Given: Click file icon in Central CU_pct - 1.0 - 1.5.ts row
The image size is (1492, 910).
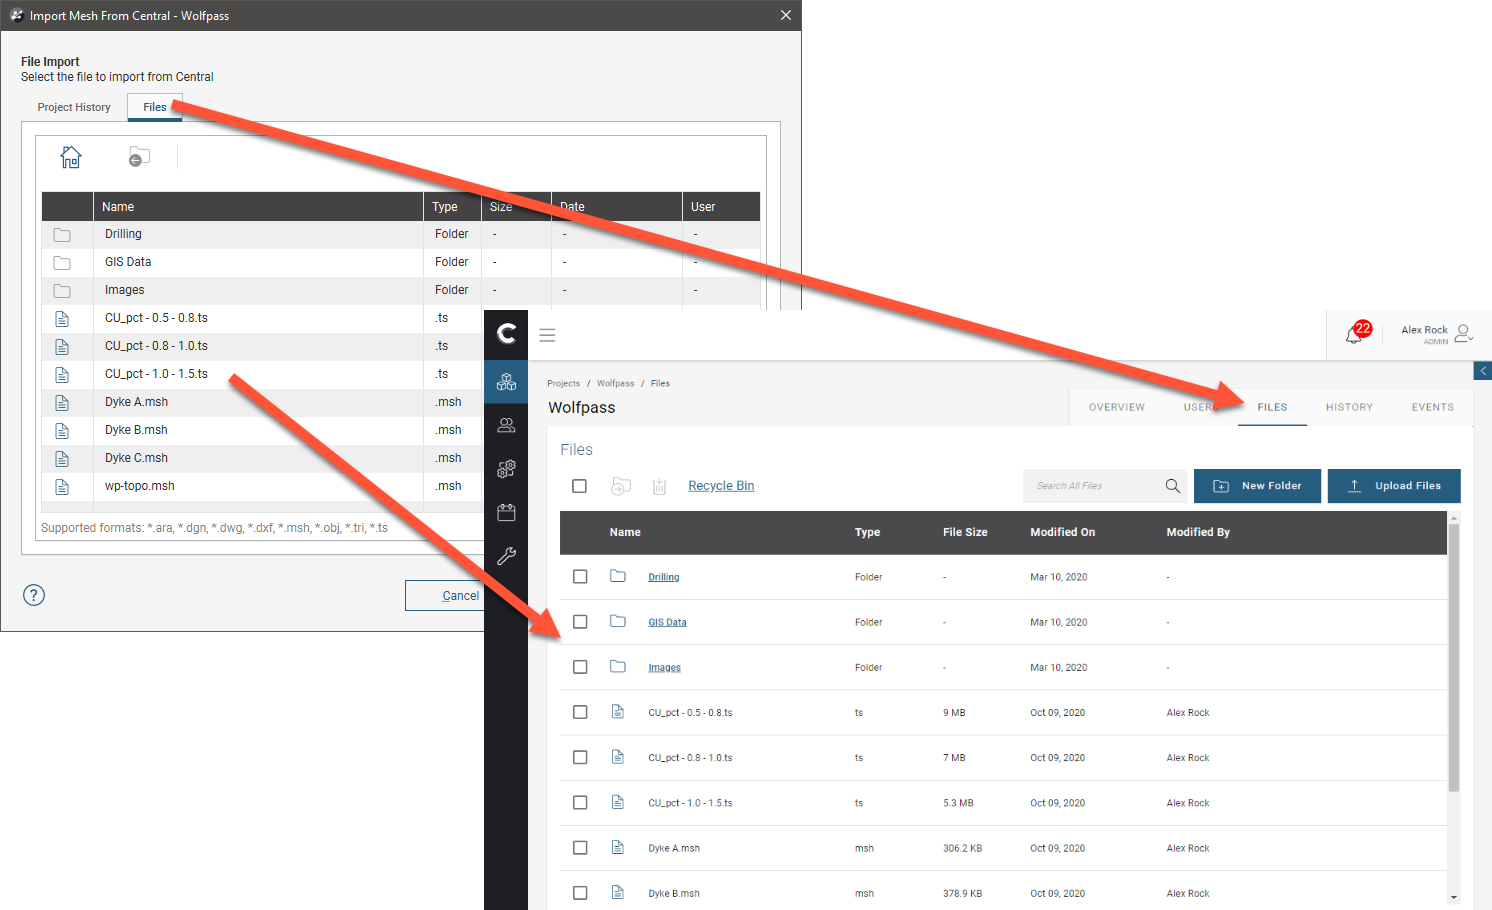Looking at the screenshot, I should [618, 802].
